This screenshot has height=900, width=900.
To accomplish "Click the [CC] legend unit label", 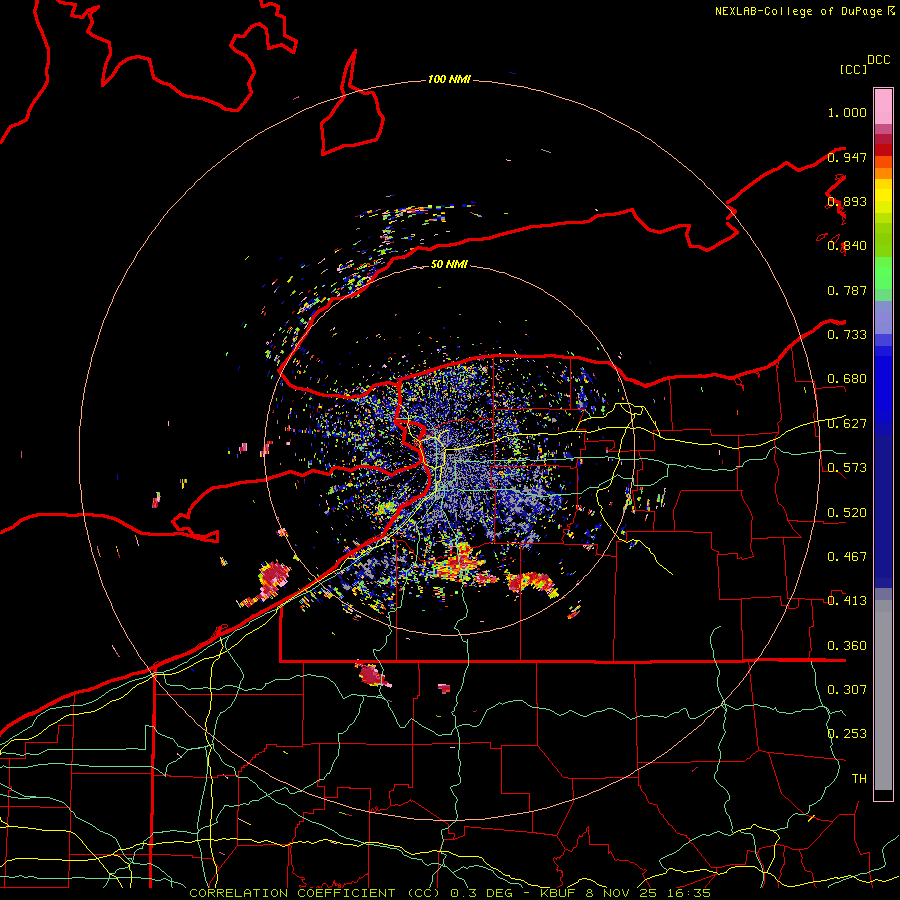I will tap(854, 69).
